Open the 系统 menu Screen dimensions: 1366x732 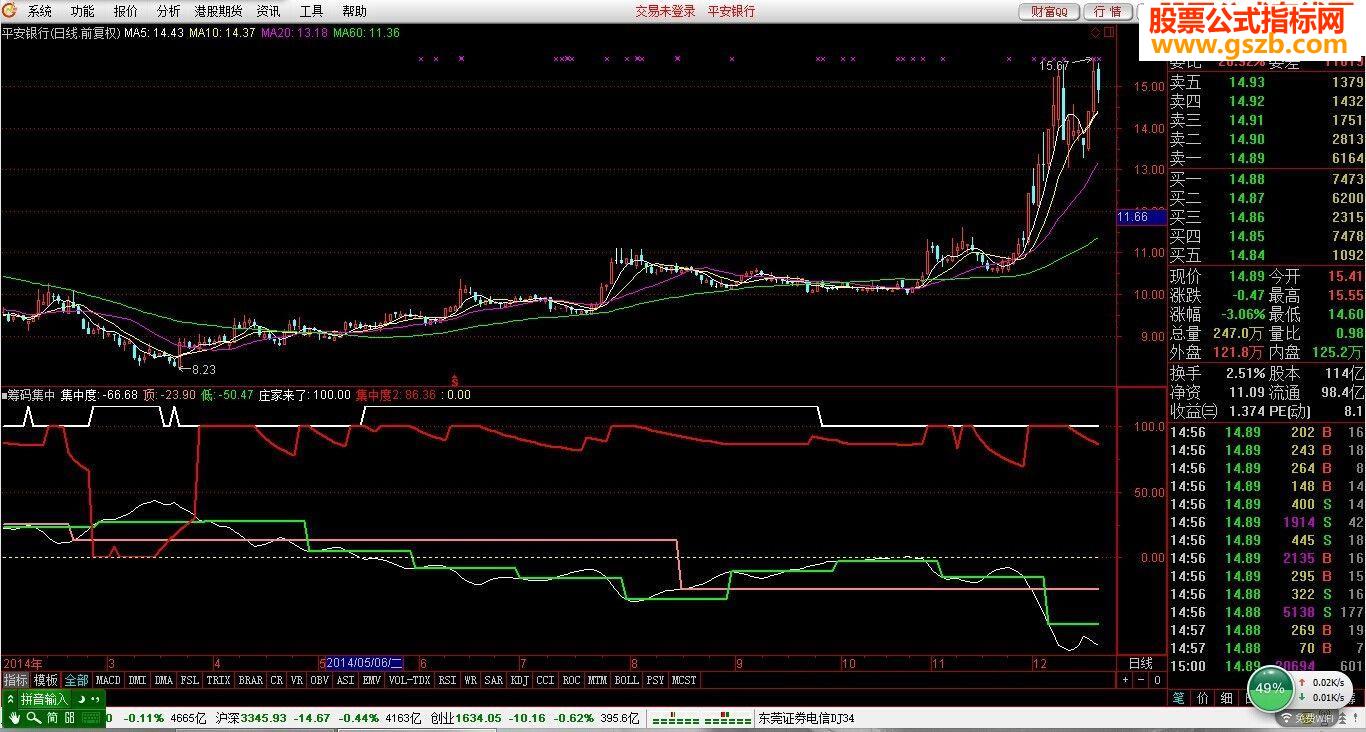point(40,11)
